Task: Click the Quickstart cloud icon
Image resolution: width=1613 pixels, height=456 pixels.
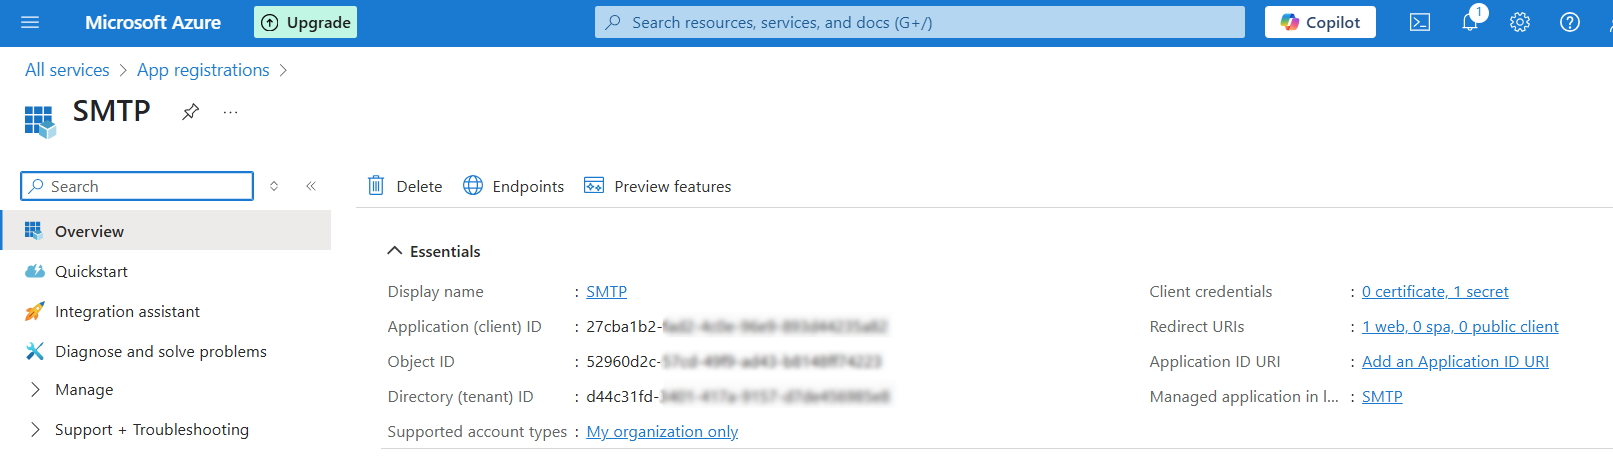Action: click(35, 271)
